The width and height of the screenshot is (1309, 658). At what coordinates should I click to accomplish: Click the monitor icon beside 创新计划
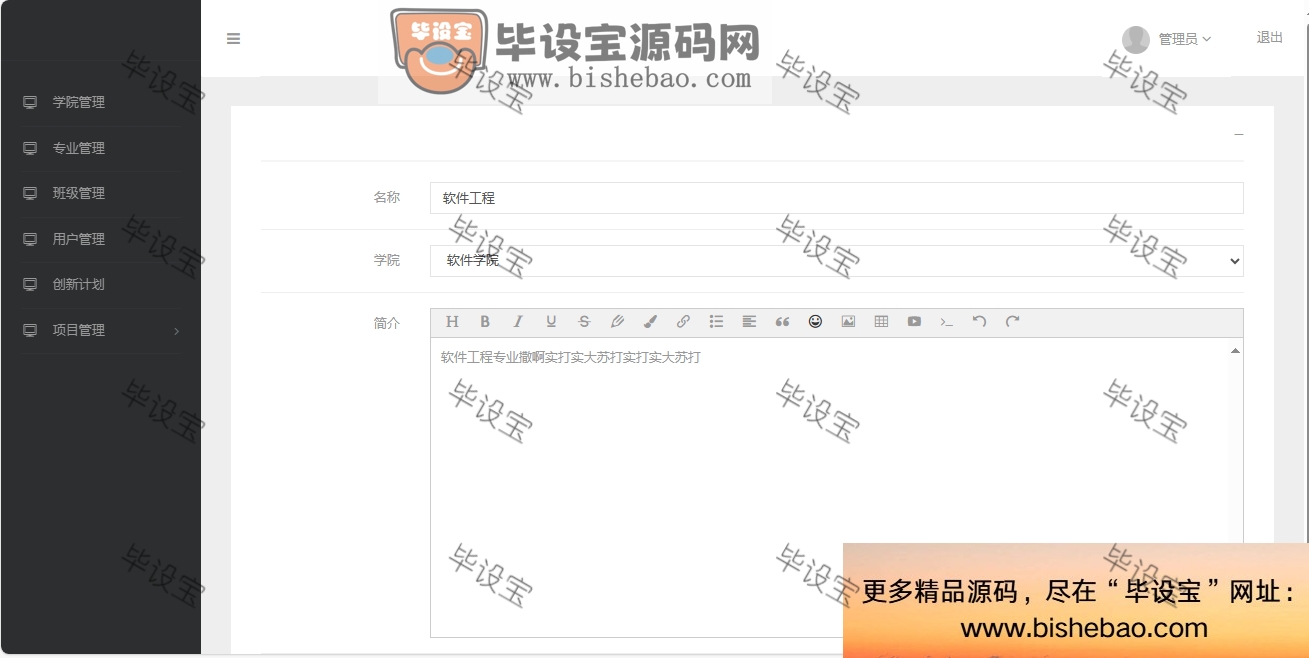[30, 284]
